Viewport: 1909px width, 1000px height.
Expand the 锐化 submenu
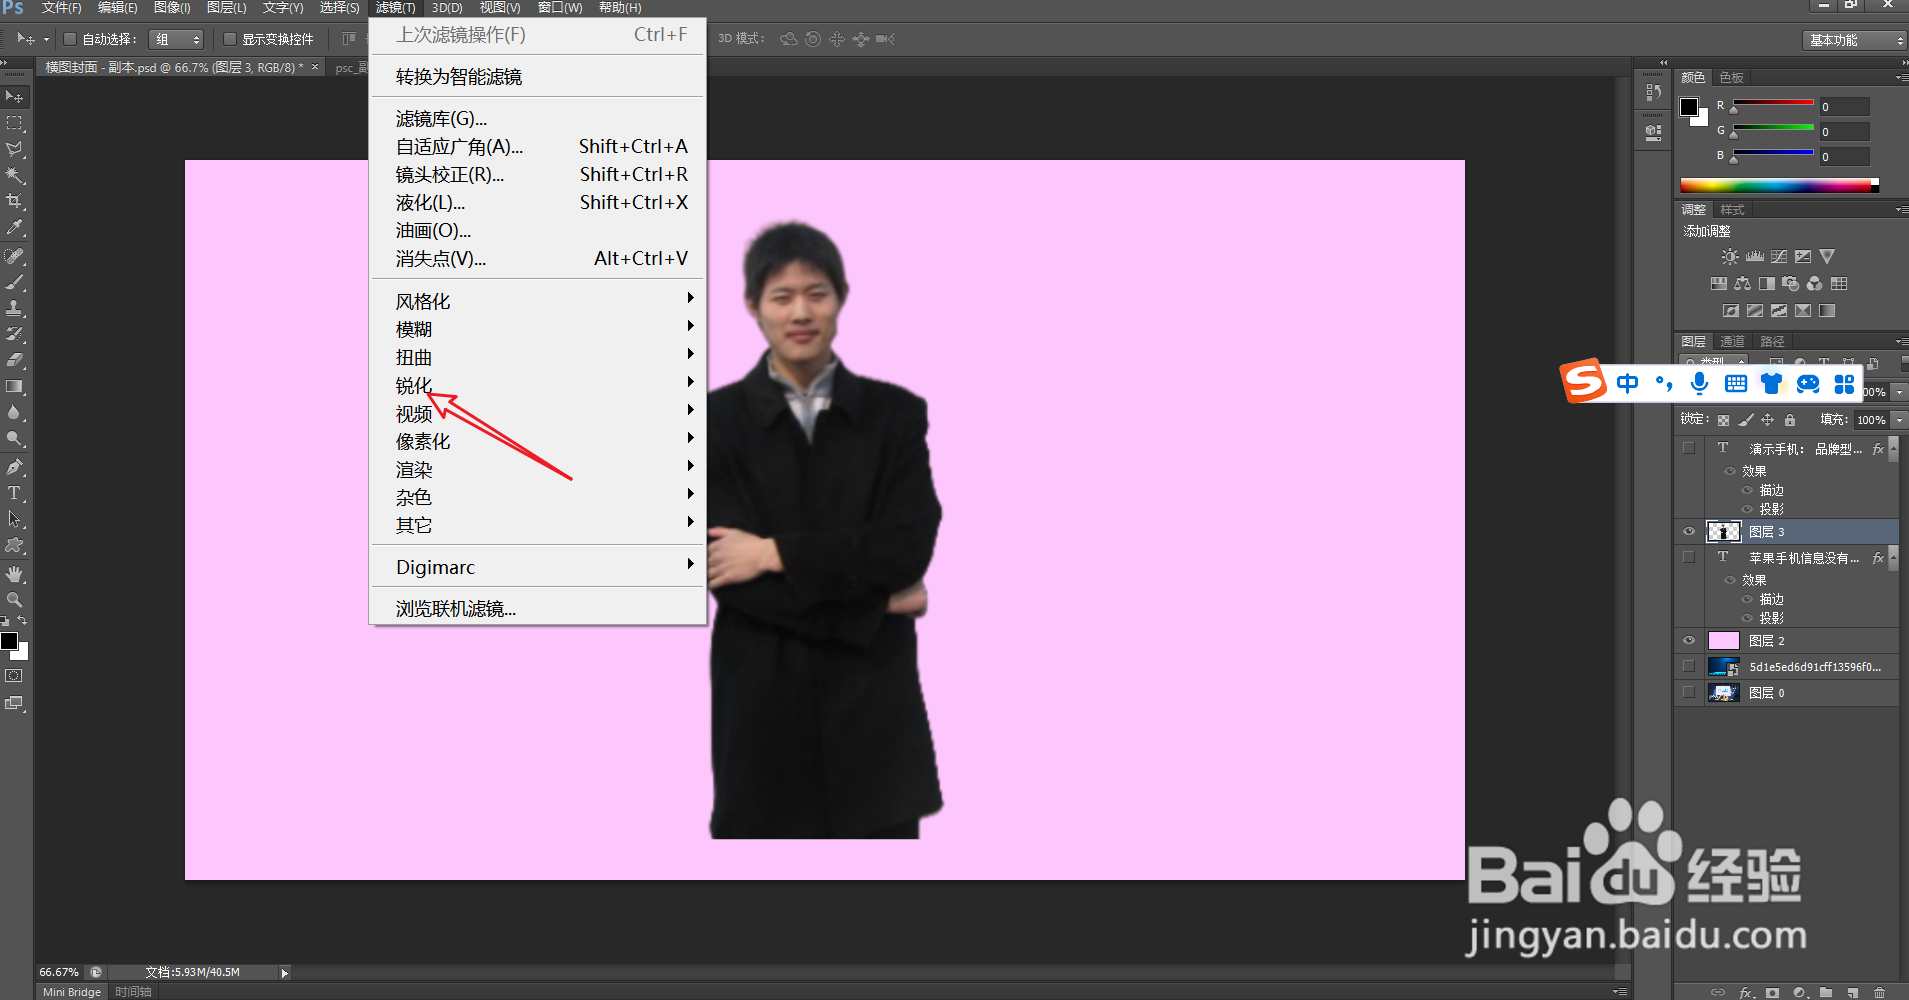pos(538,385)
